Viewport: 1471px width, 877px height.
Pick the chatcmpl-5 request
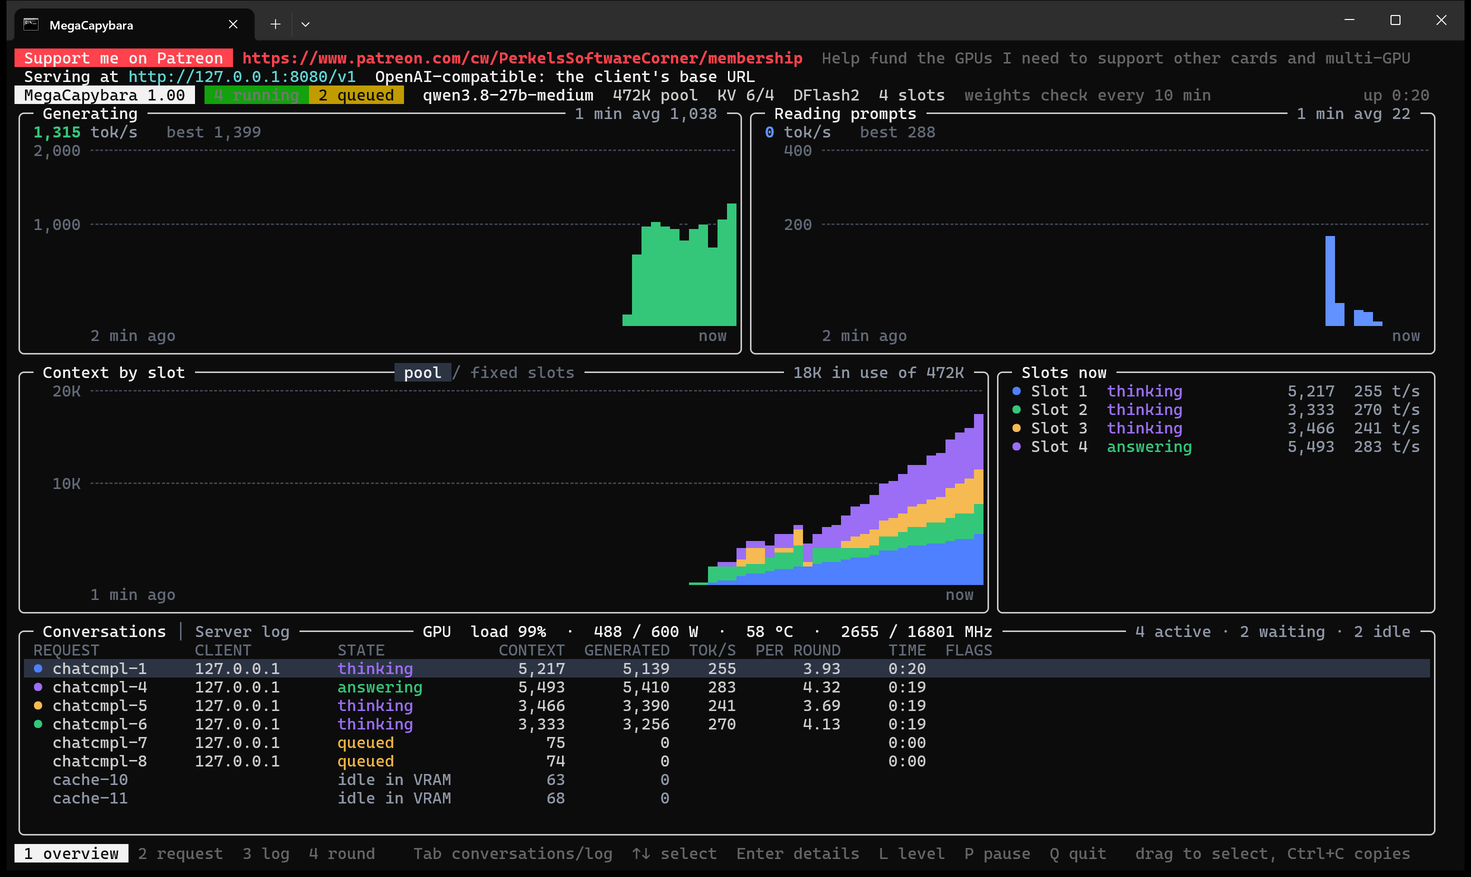click(x=727, y=706)
